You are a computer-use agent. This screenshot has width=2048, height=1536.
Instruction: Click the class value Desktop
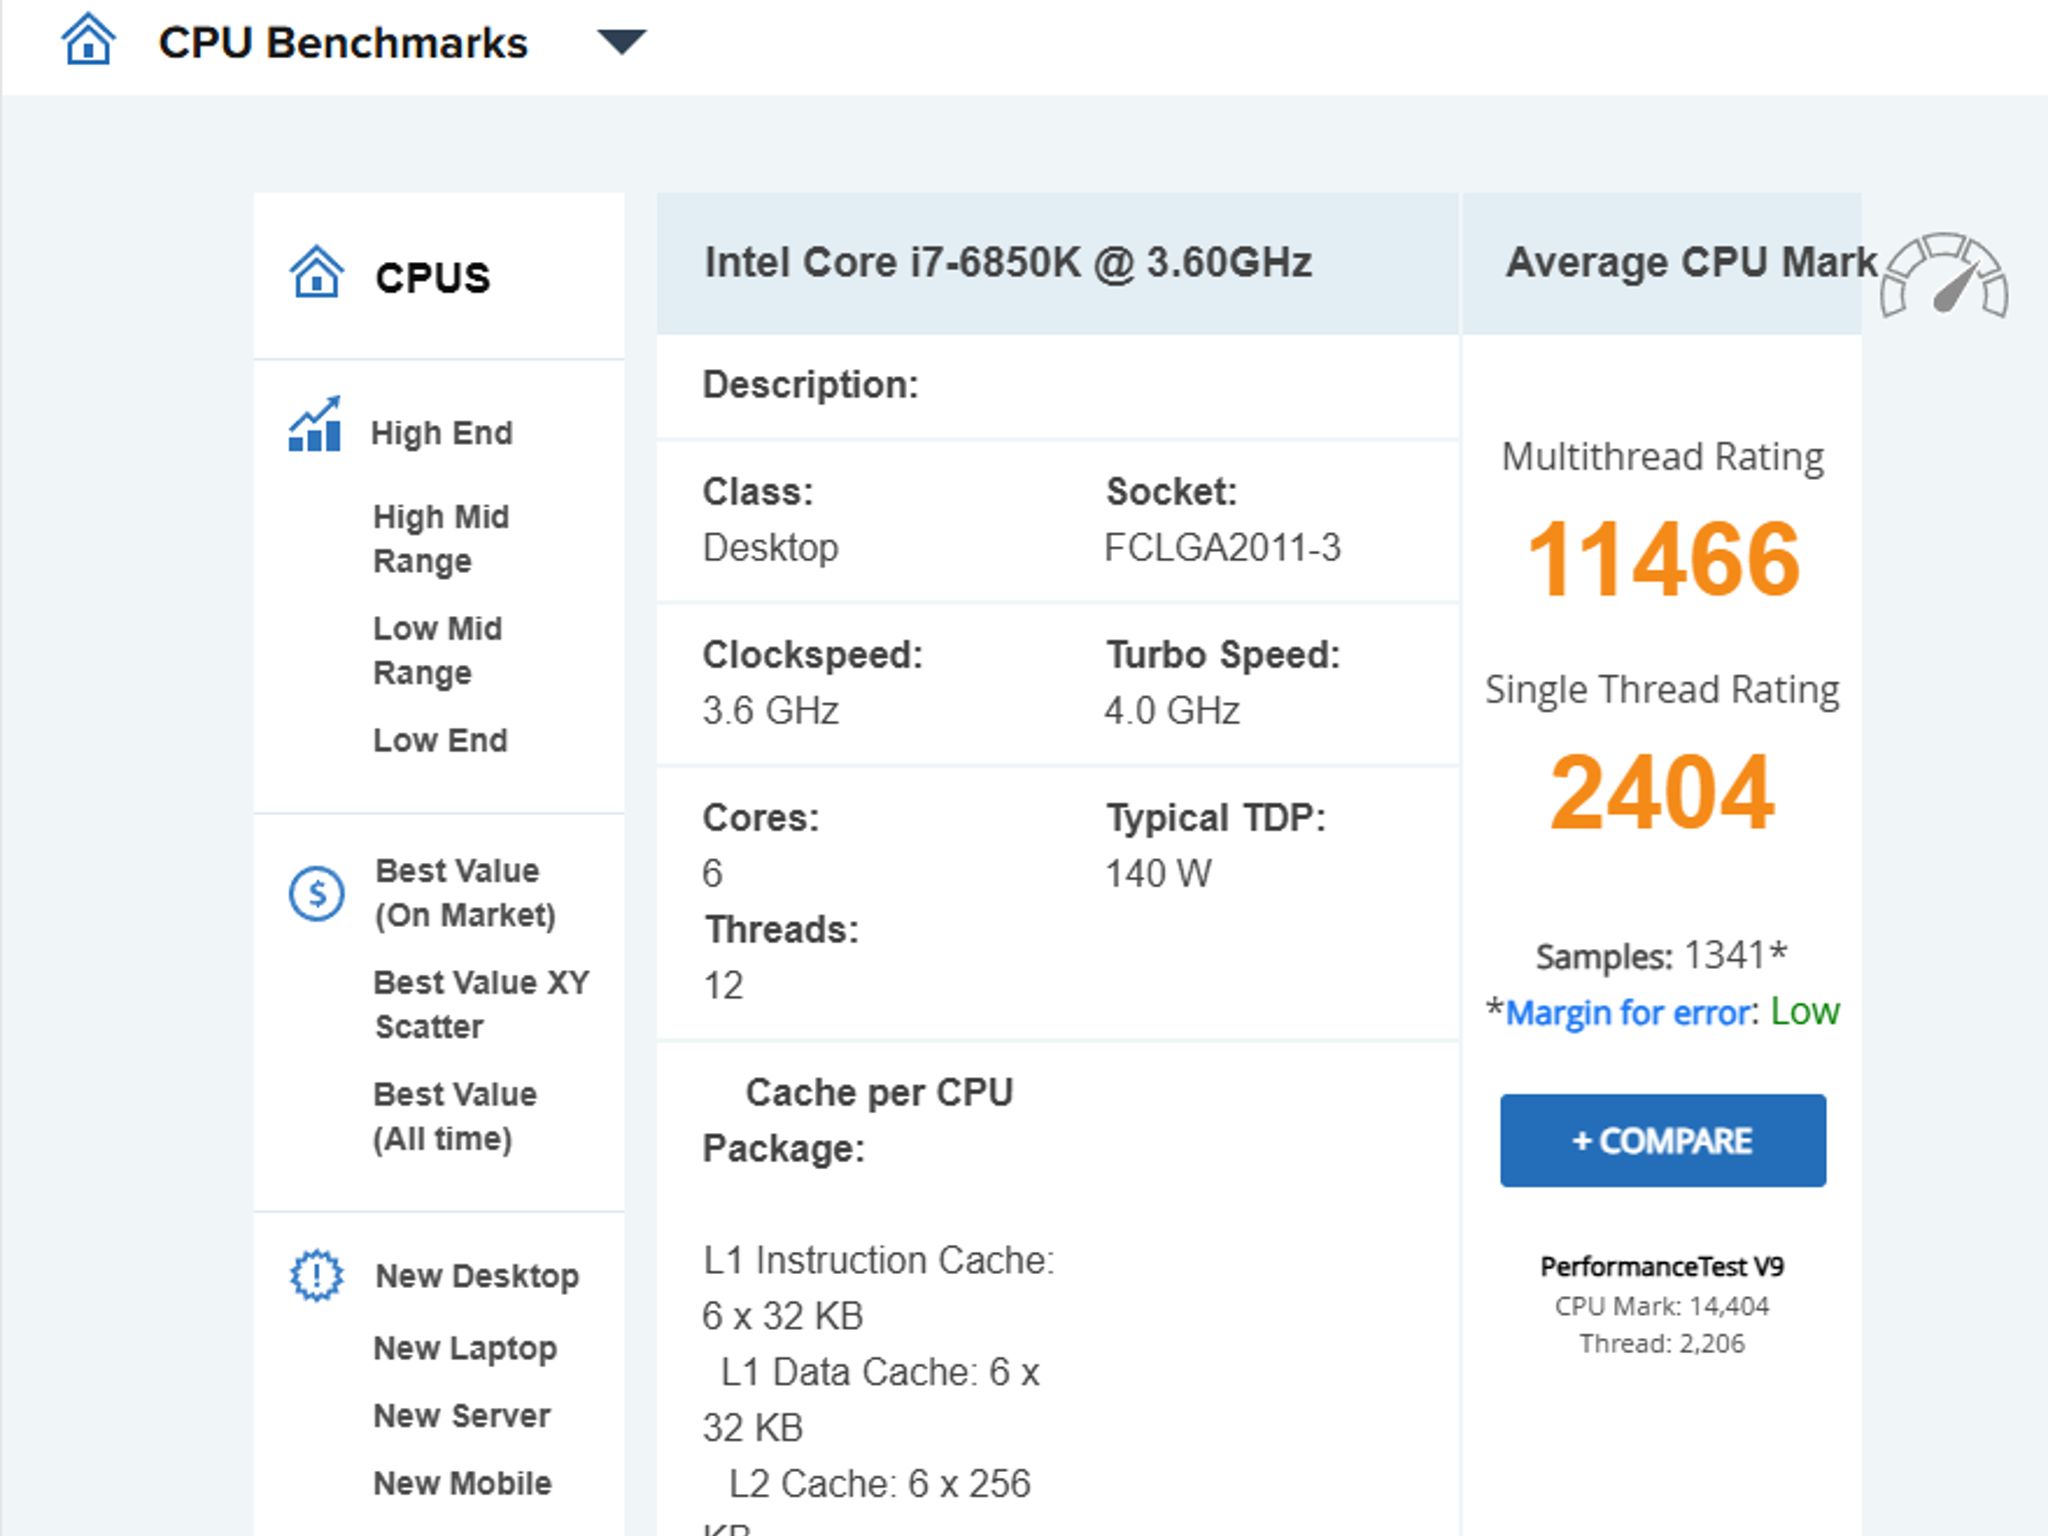click(770, 548)
